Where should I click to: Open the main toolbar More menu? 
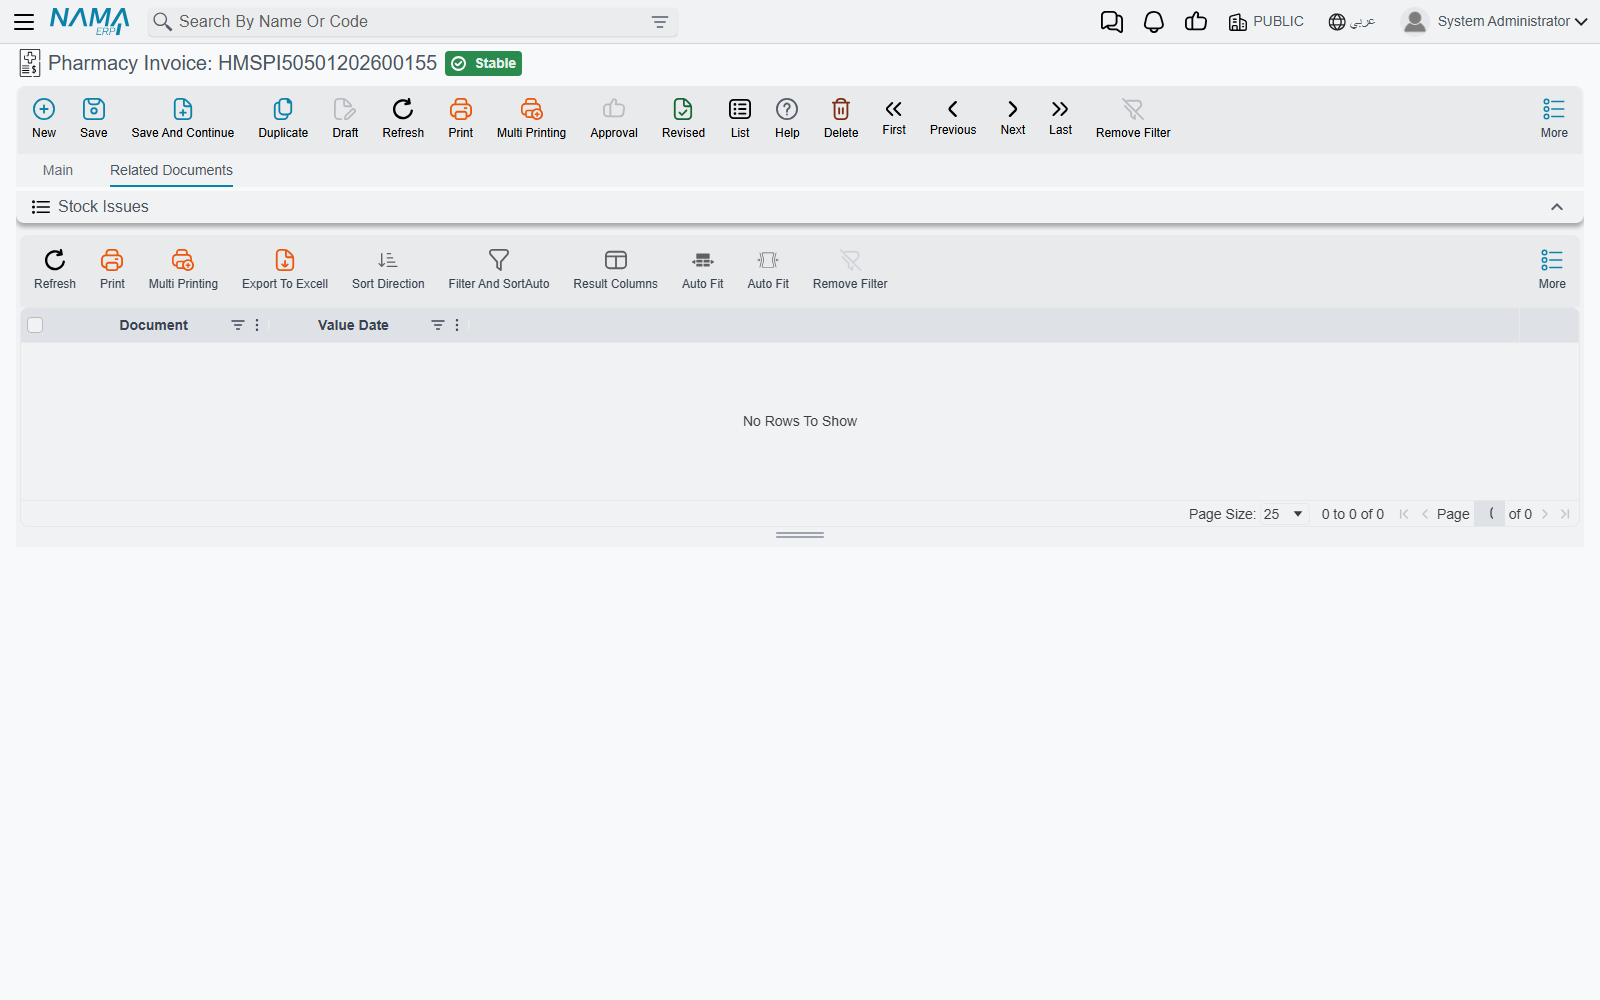tap(1554, 118)
